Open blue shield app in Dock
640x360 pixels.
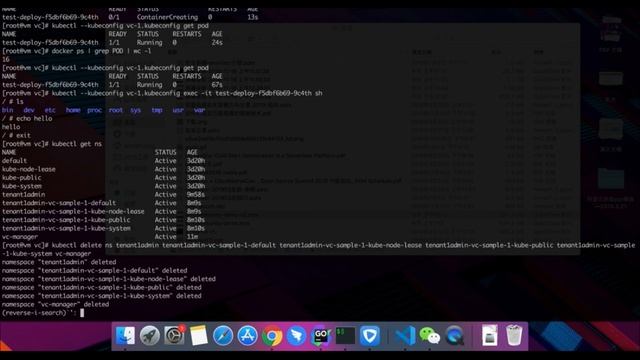coord(370,336)
